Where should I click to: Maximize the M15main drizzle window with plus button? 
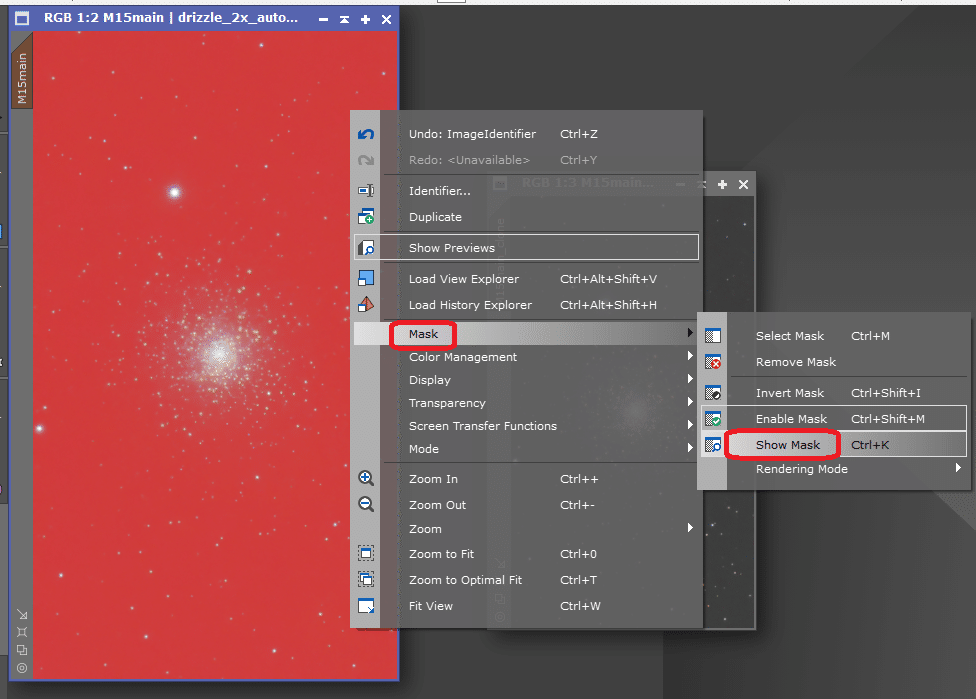click(x=365, y=19)
